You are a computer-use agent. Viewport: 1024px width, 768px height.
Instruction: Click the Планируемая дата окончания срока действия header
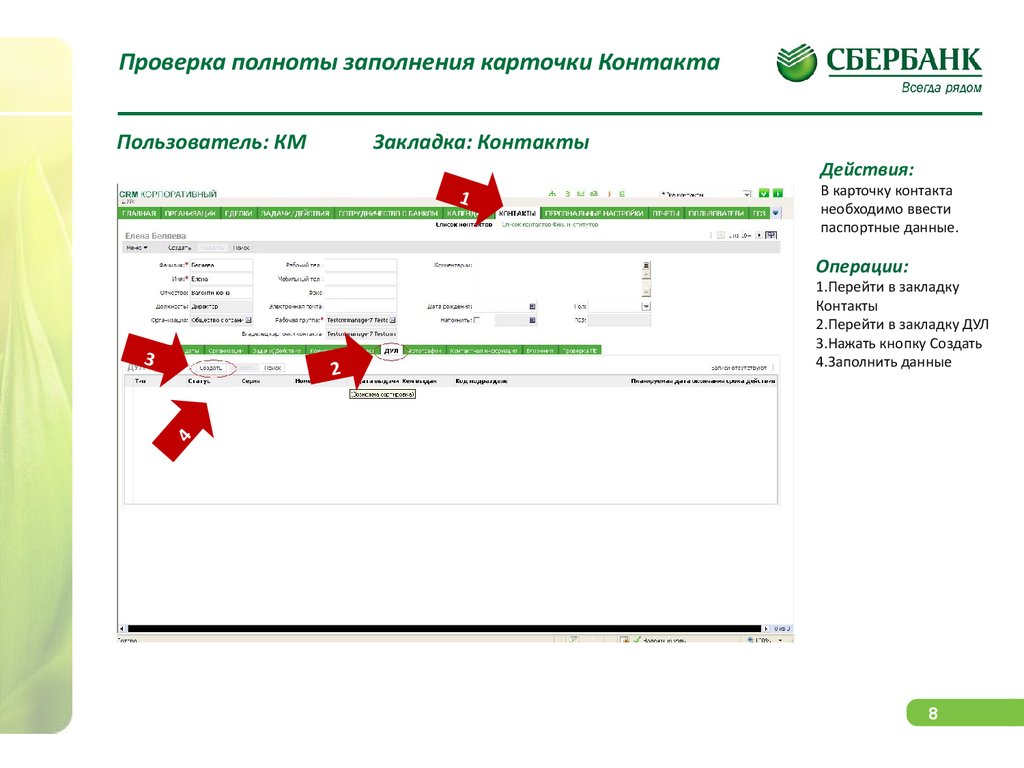[x=703, y=381]
